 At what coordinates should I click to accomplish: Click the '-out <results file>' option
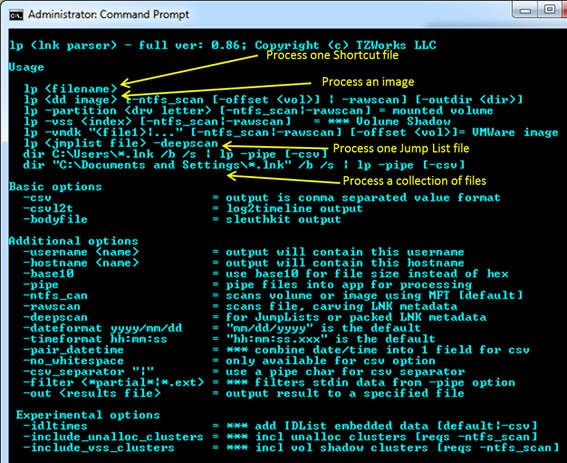coord(92,394)
